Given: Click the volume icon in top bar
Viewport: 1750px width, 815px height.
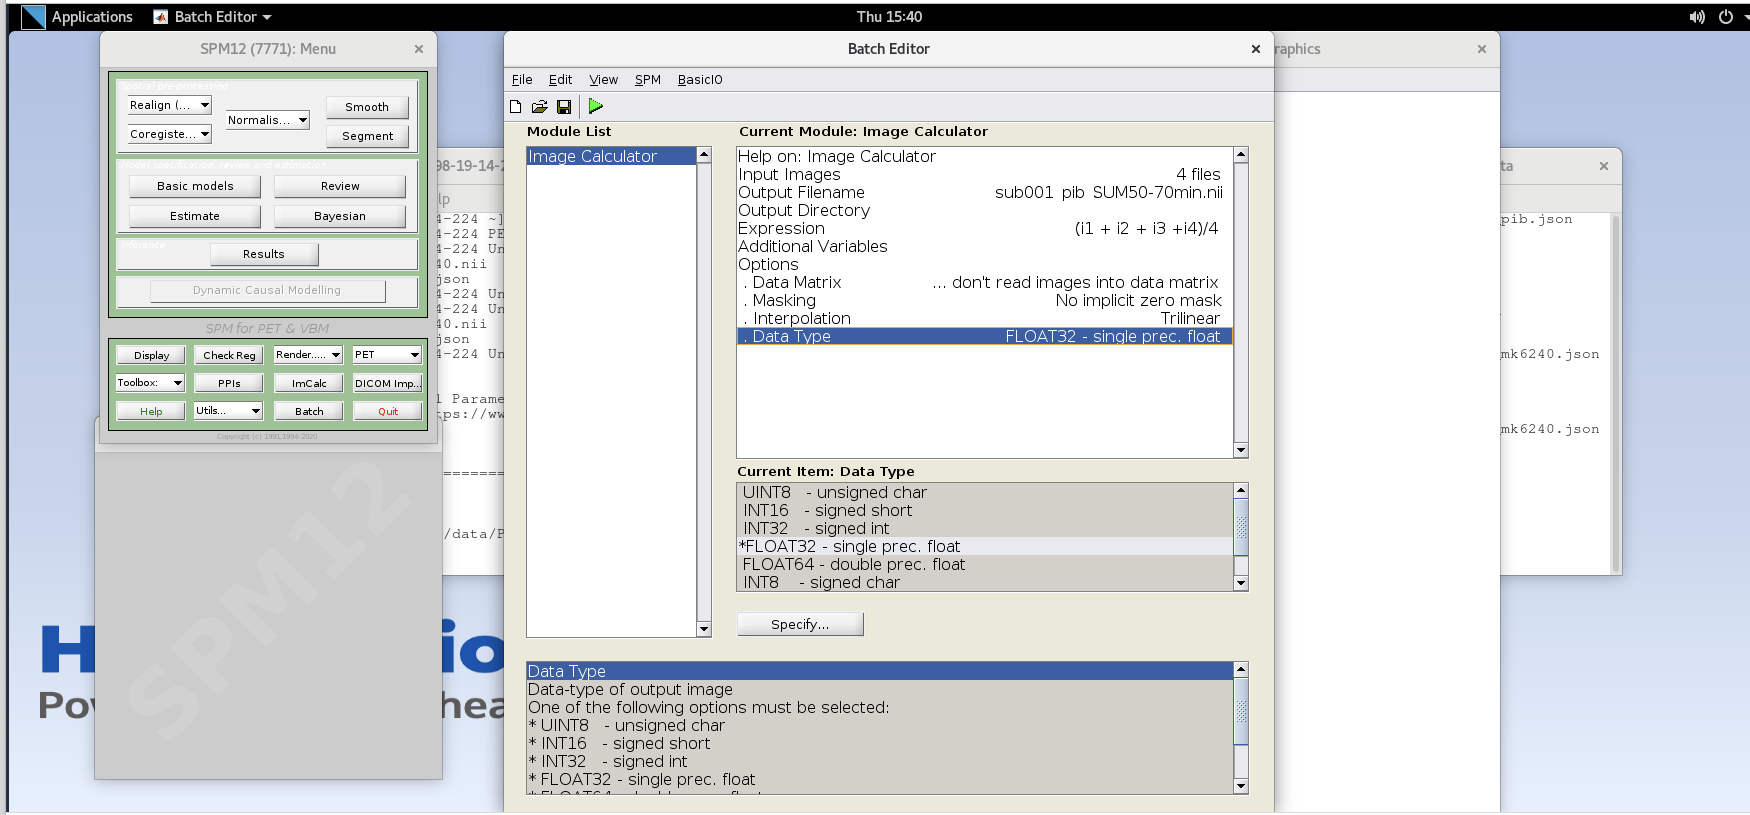Looking at the screenshot, I should [1697, 17].
